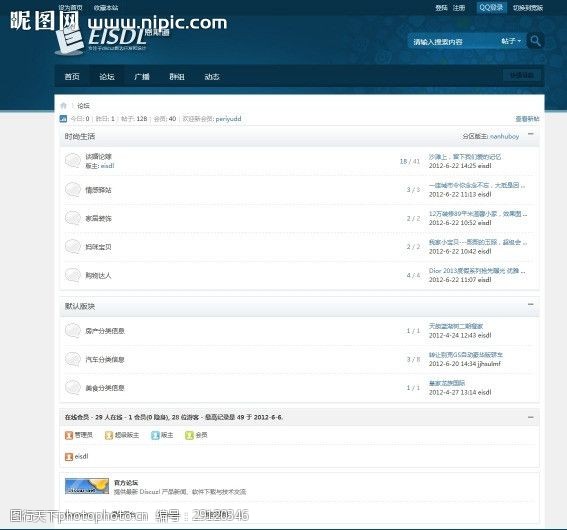Open the new member periyudd profile
567x530 pixels.
229,119
